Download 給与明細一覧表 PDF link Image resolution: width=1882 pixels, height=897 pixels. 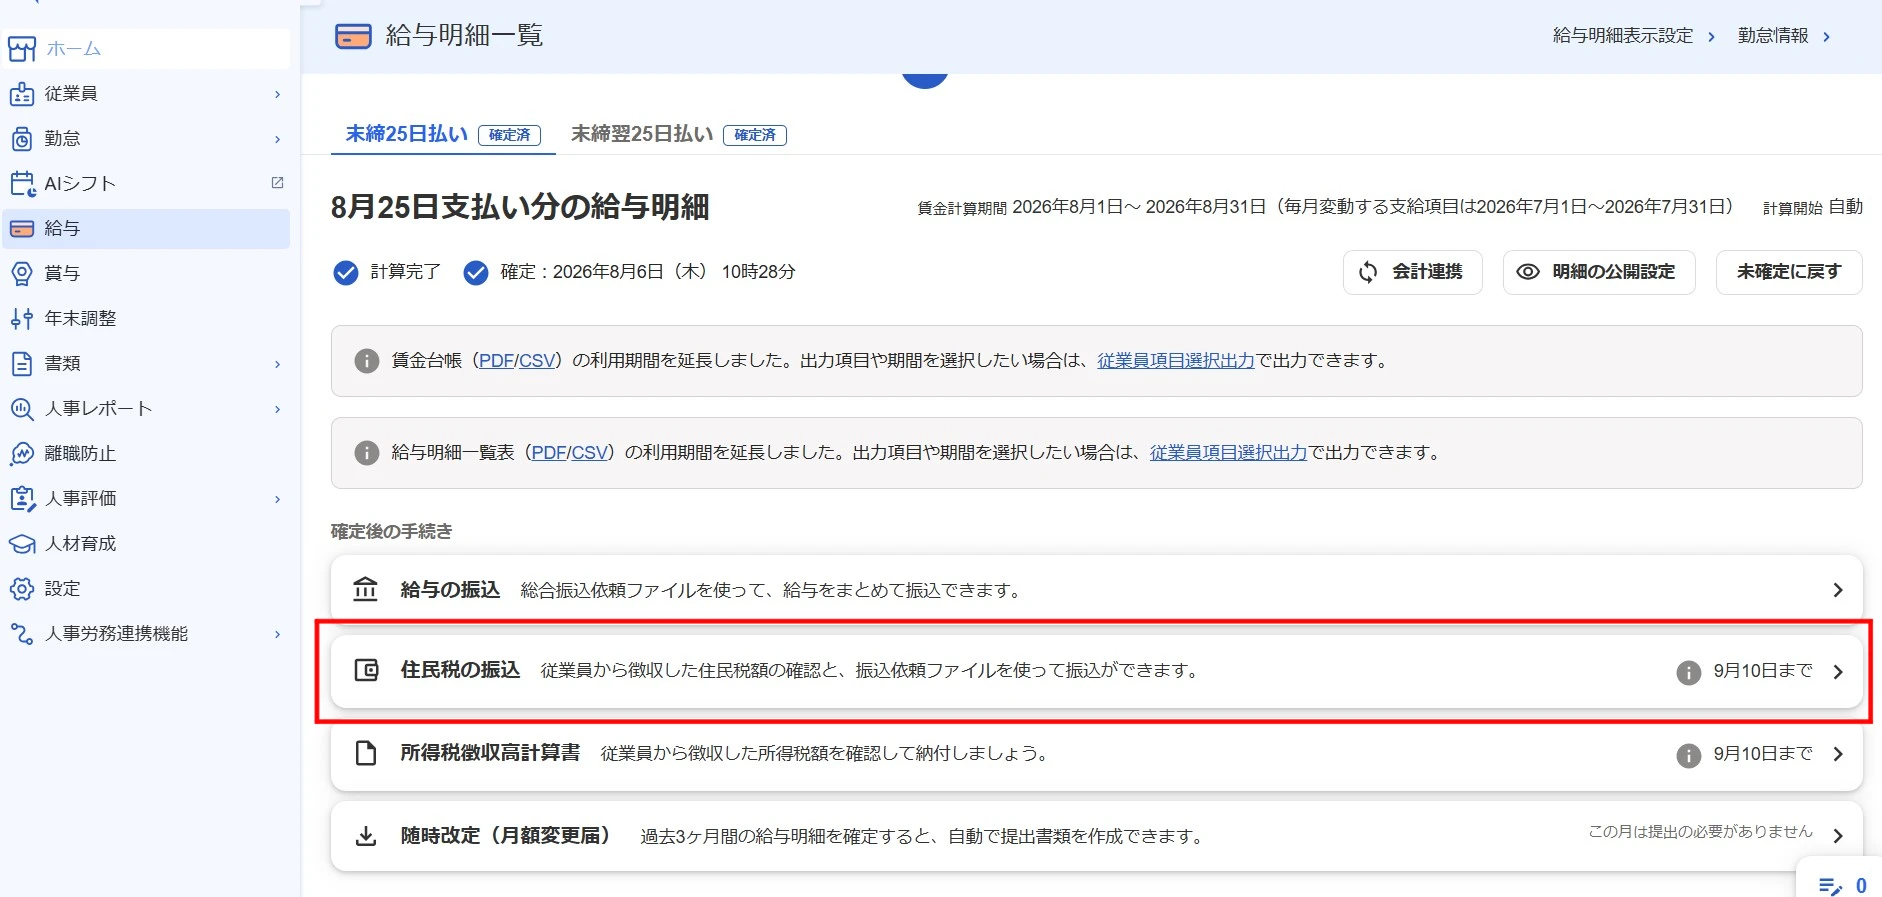pos(549,453)
